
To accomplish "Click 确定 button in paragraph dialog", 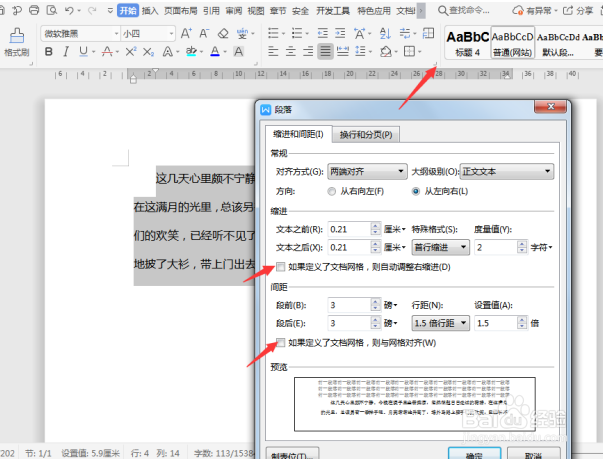I will (x=475, y=454).
